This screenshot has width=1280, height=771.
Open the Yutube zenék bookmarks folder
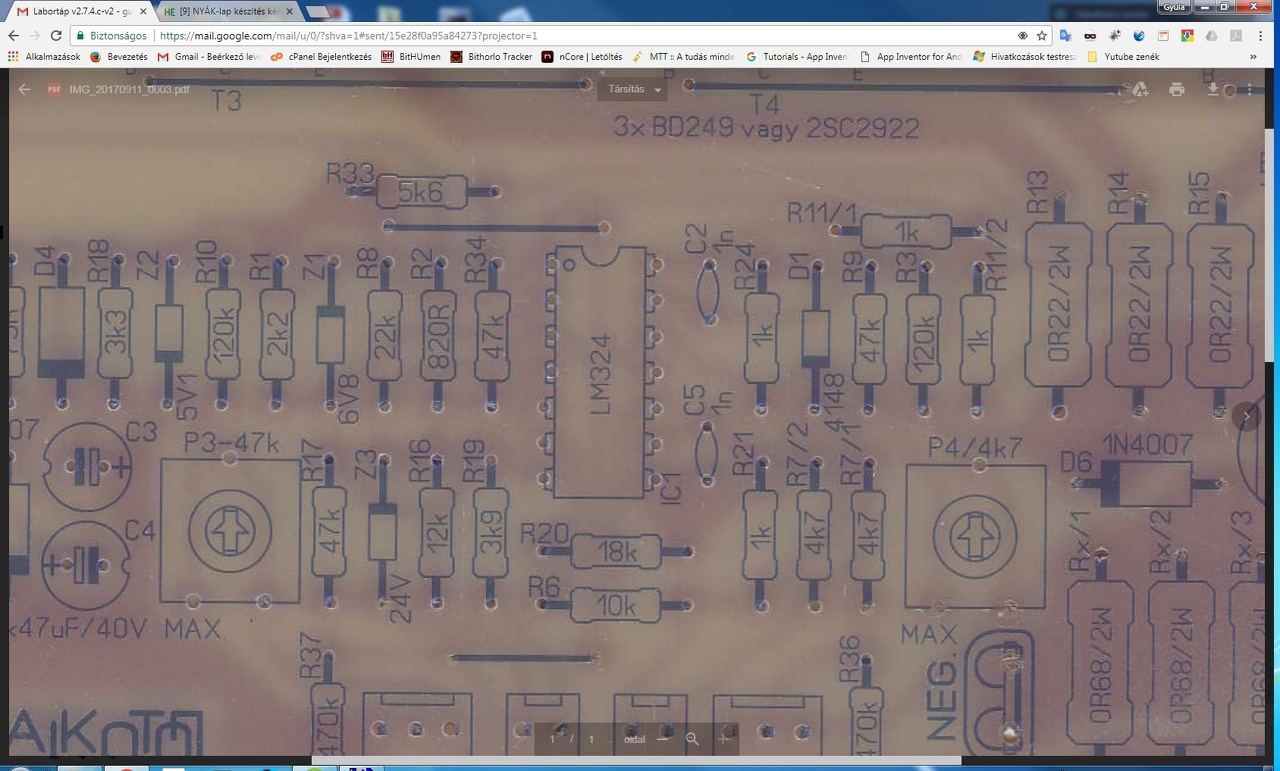(1123, 57)
